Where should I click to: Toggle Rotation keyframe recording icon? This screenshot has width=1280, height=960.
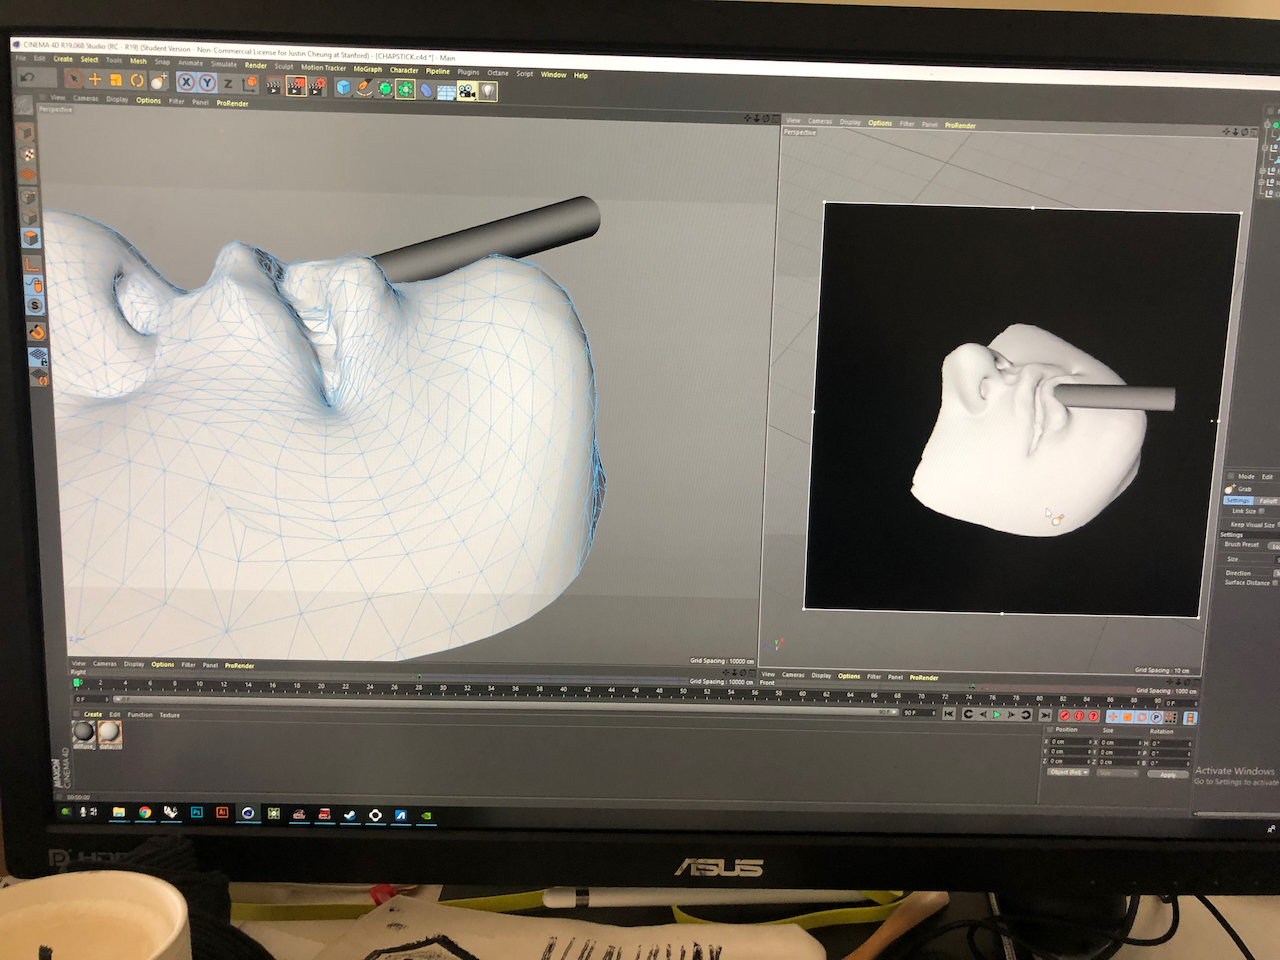pyautogui.click(x=1142, y=717)
